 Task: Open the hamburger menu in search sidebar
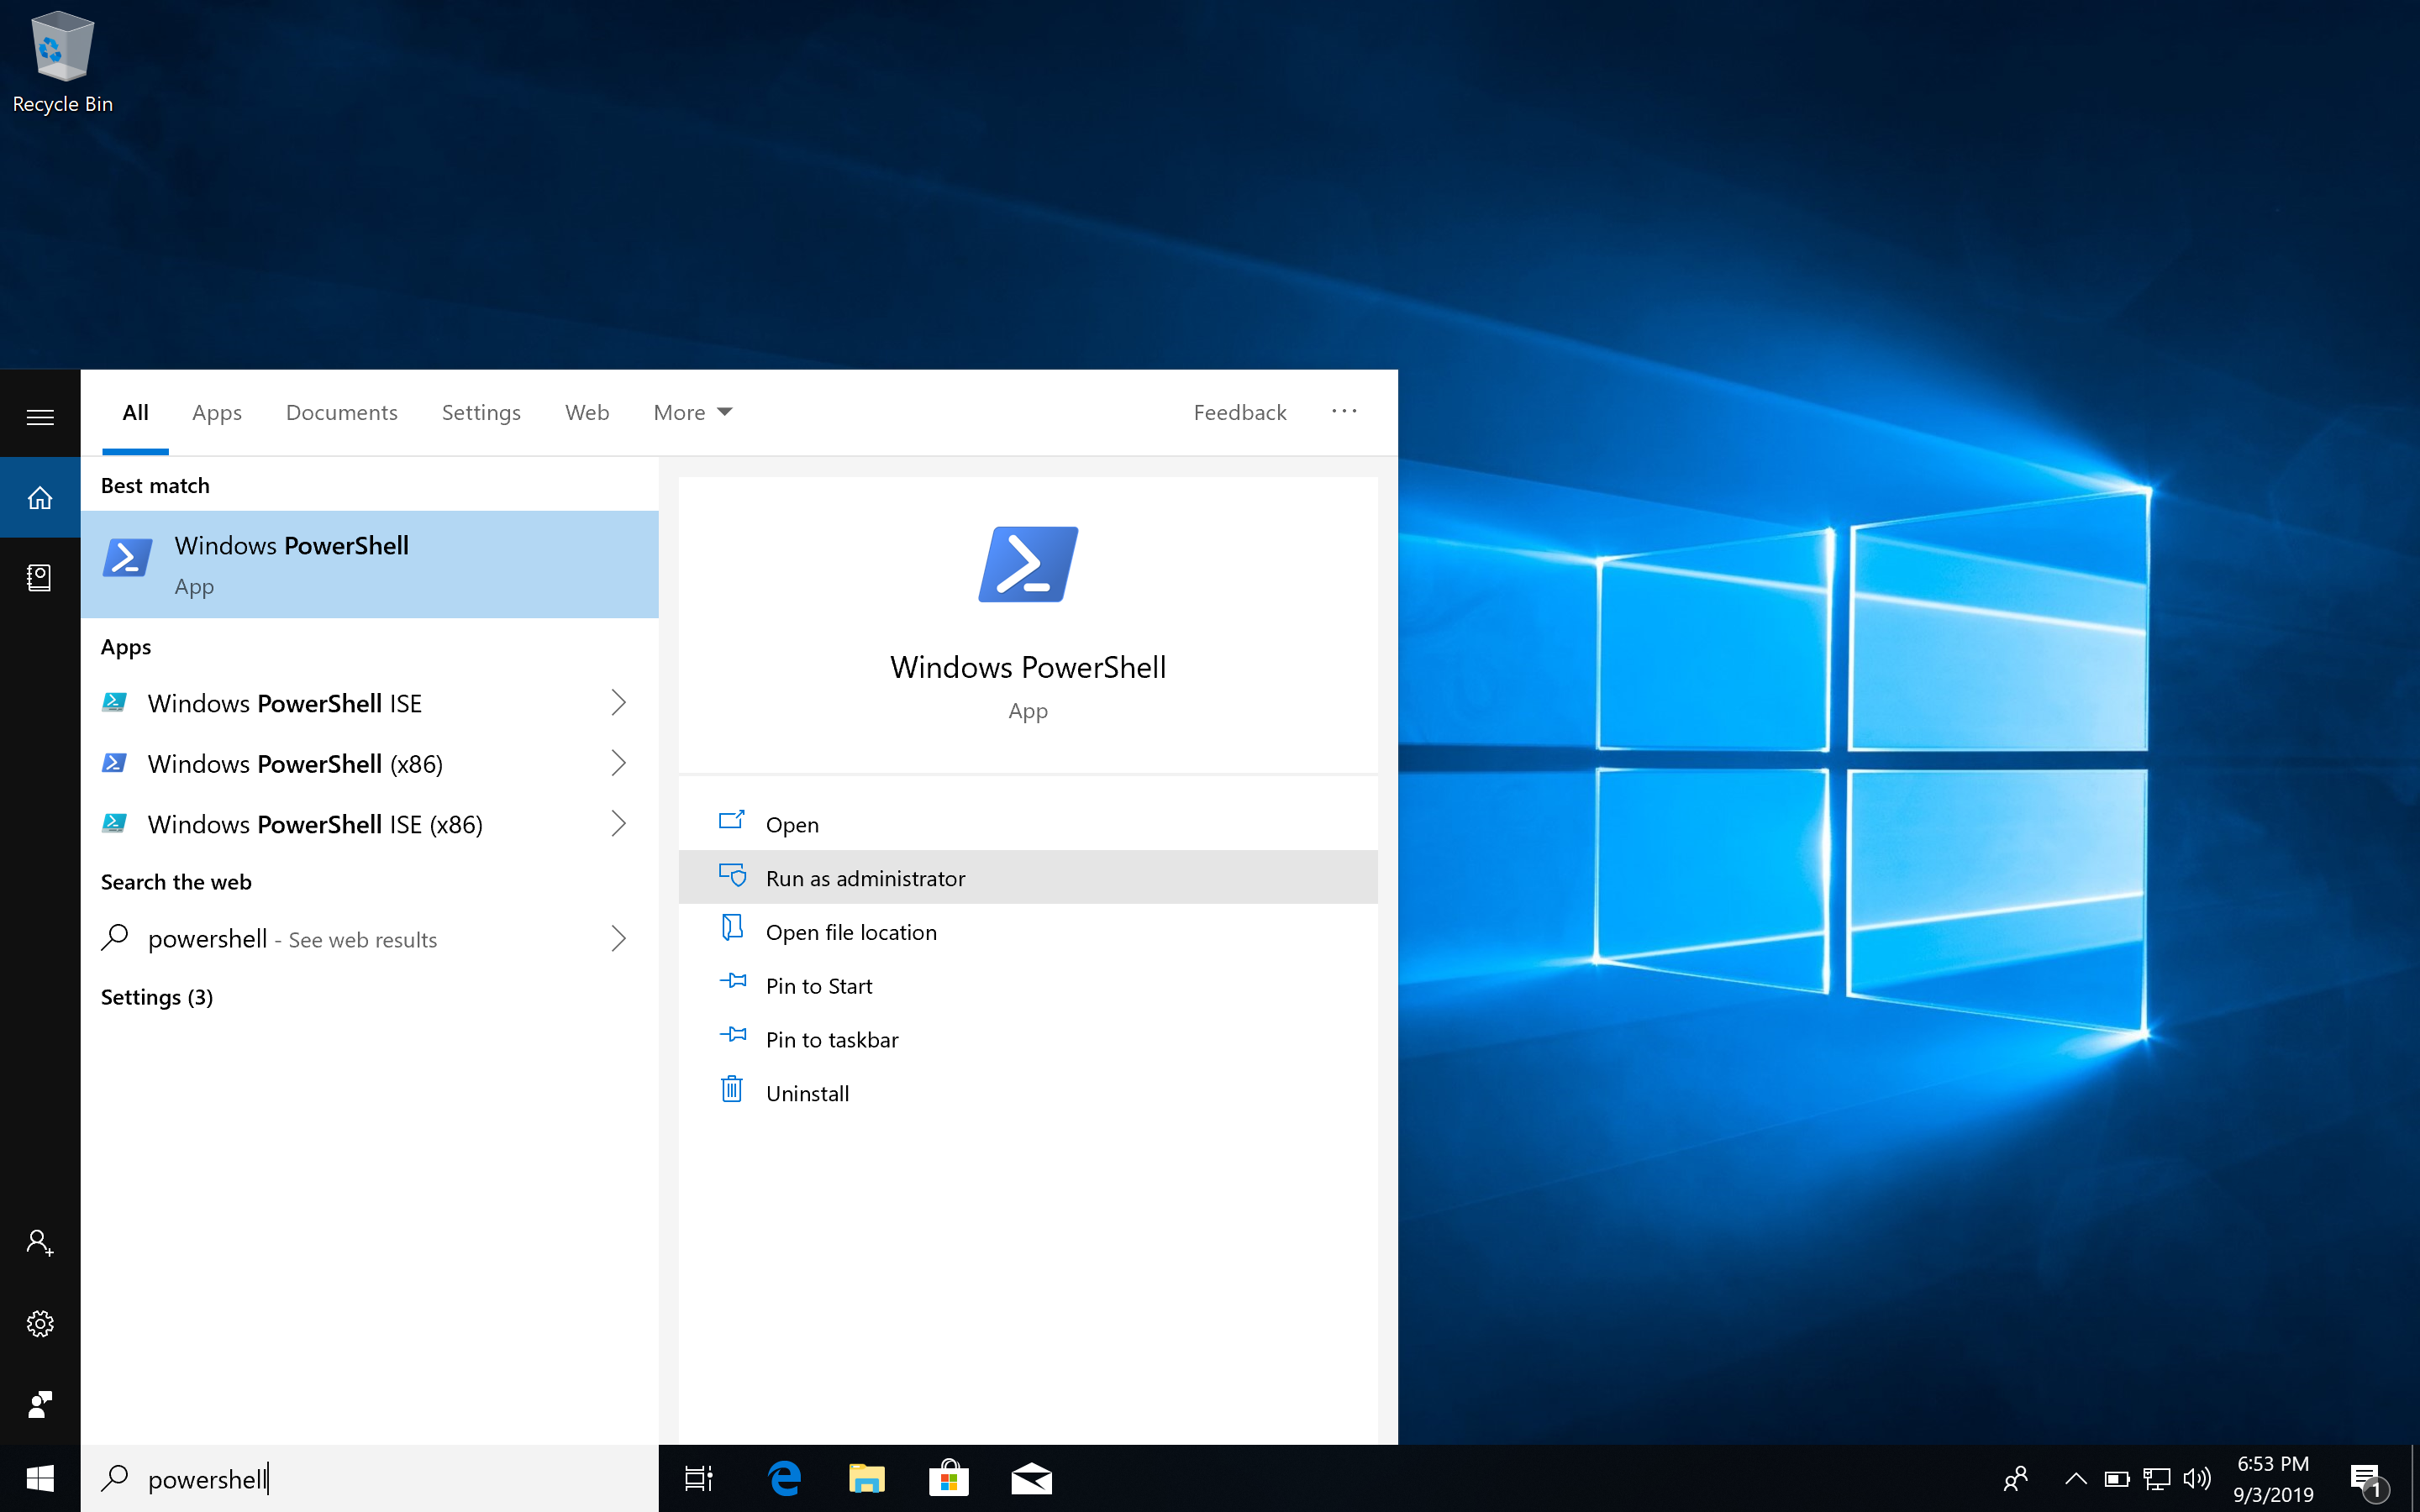[40, 417]
